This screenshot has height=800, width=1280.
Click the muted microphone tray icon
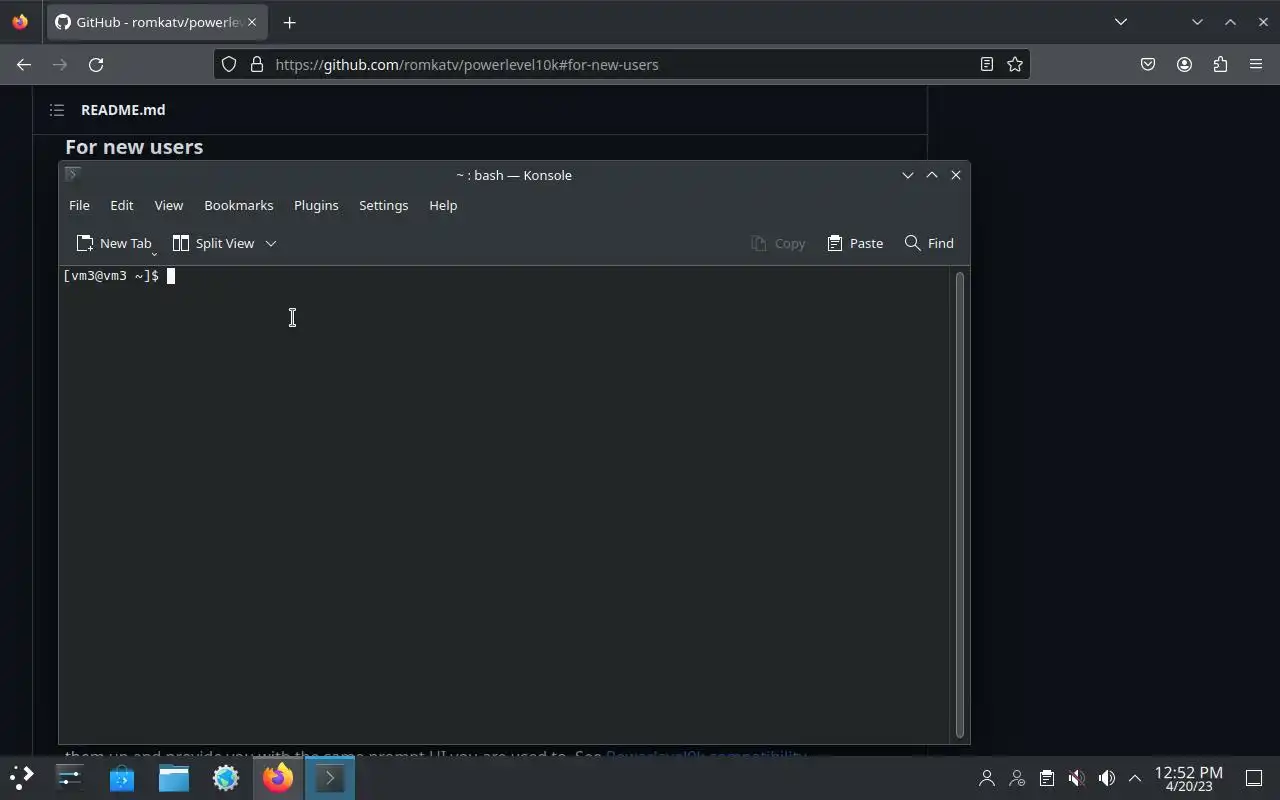tap(1076, 778)
